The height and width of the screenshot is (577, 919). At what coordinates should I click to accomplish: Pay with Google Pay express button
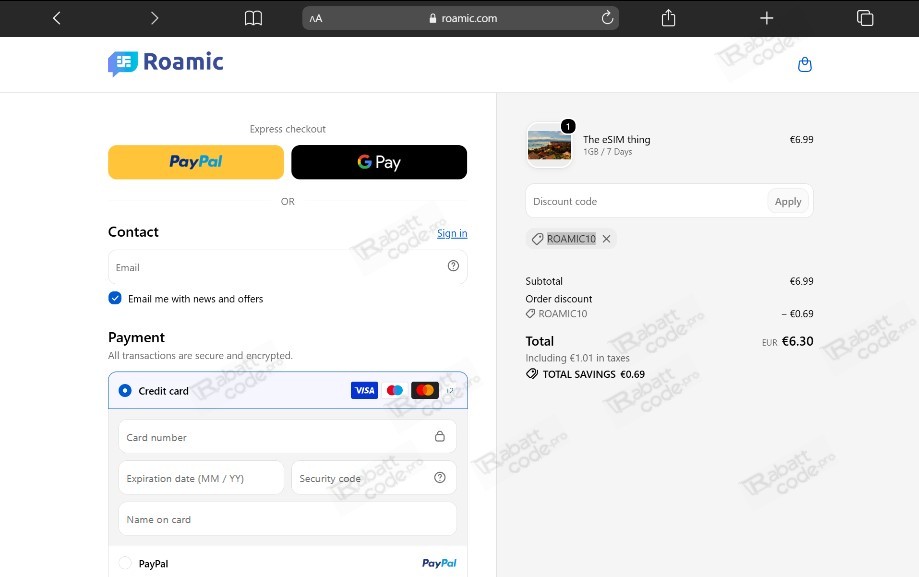click(x=379, y=162)
